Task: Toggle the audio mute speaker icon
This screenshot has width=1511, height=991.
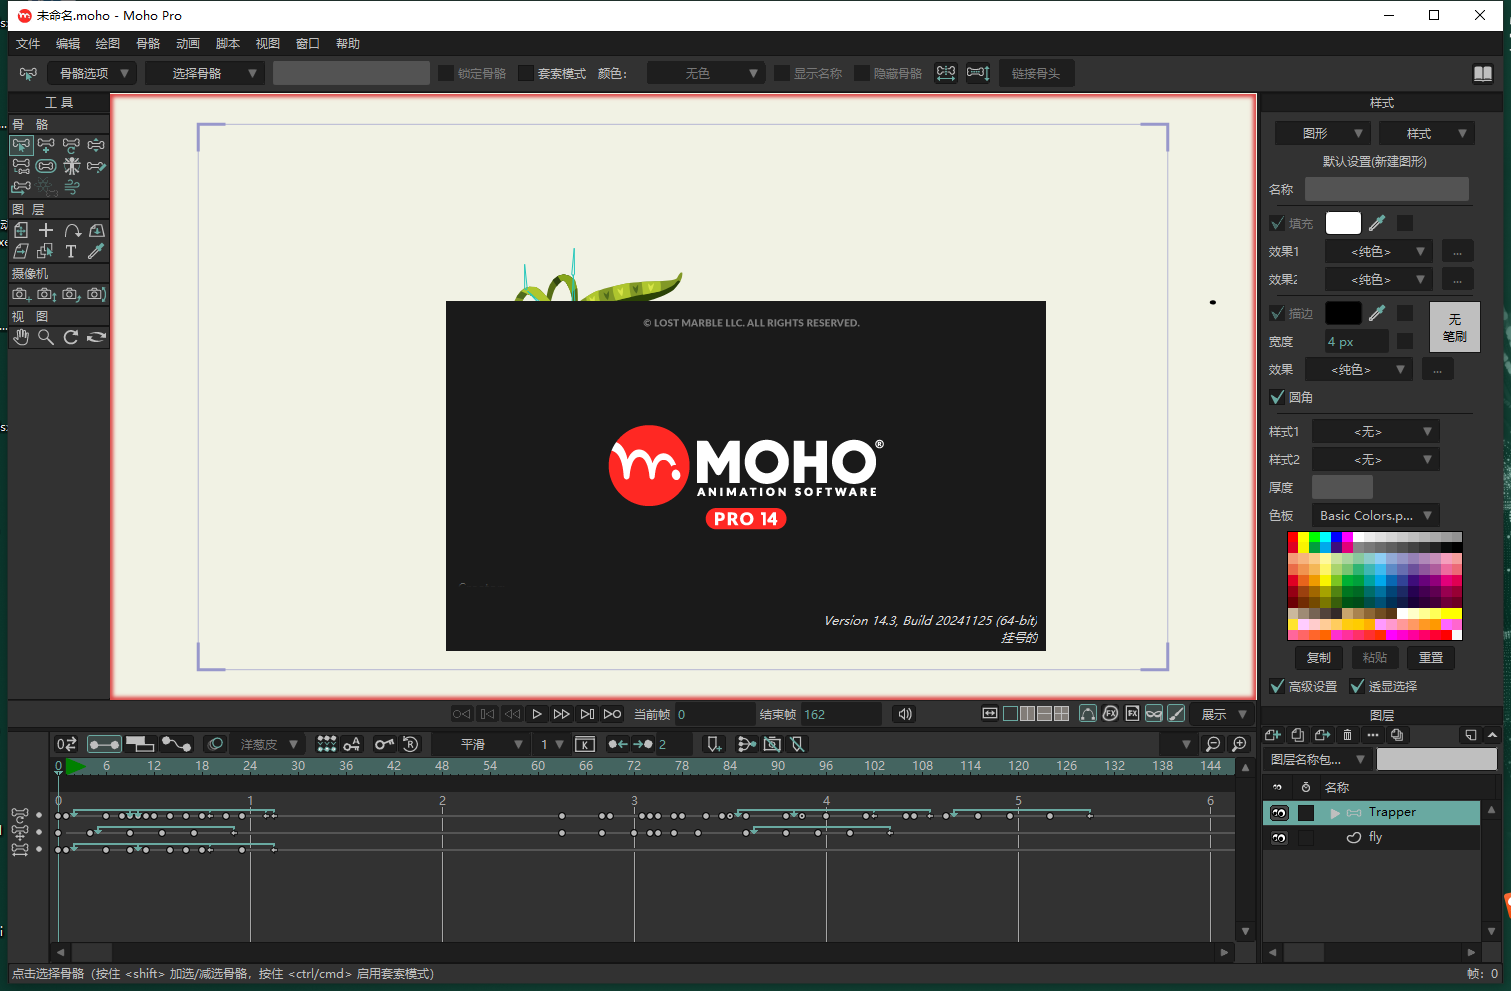Action: [x=905, y=714]
